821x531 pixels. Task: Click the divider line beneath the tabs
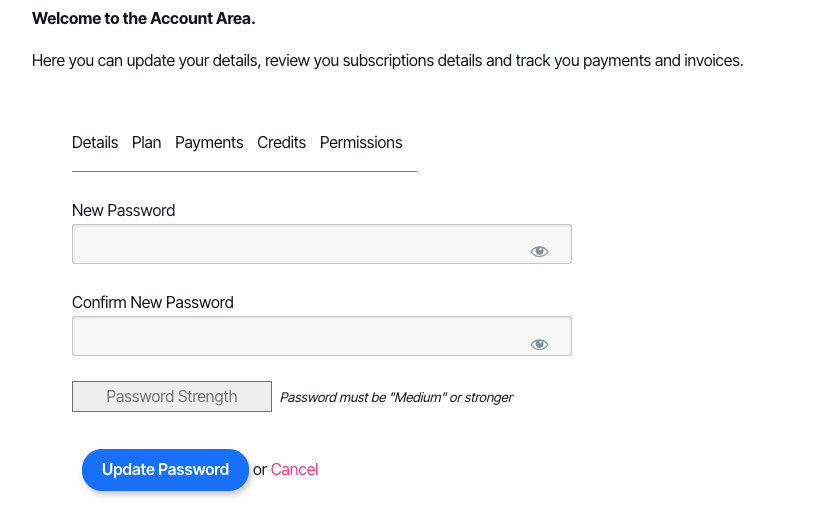244,171
